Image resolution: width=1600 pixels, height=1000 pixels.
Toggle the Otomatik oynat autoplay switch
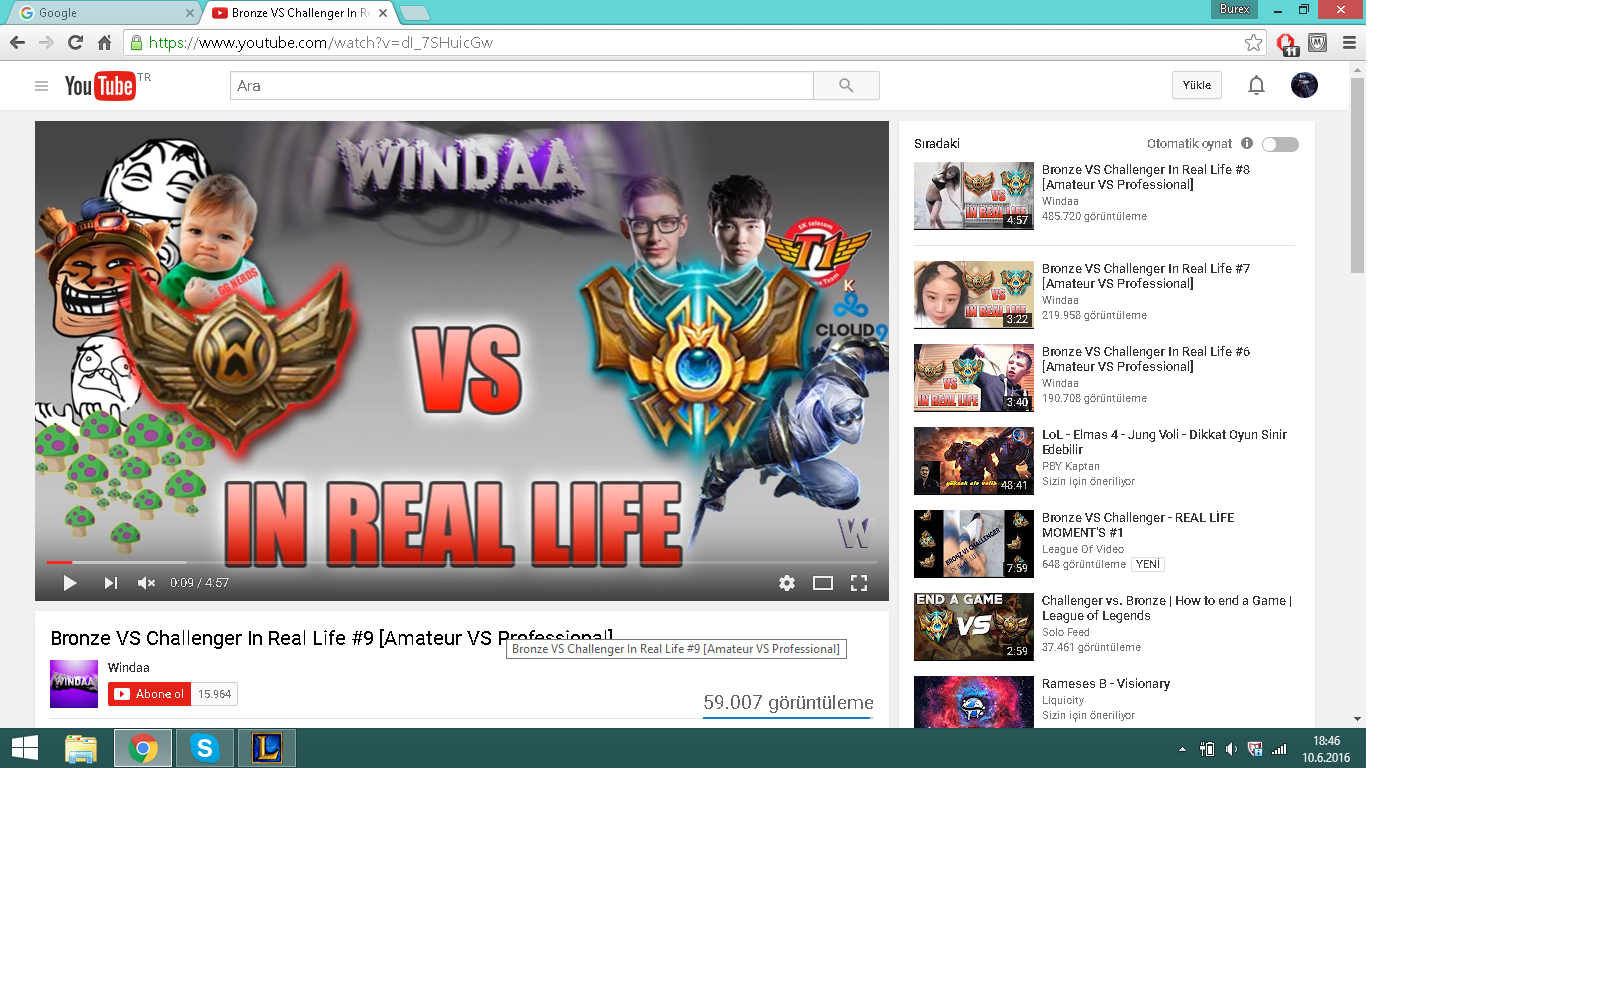(1280, 144)
